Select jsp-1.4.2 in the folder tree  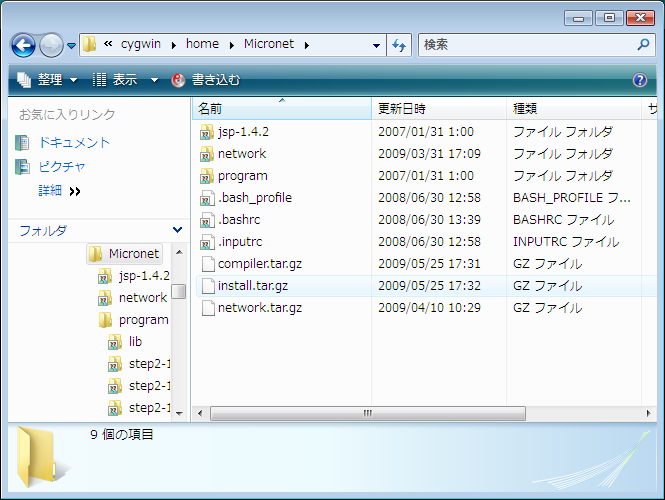pos(144,276)
